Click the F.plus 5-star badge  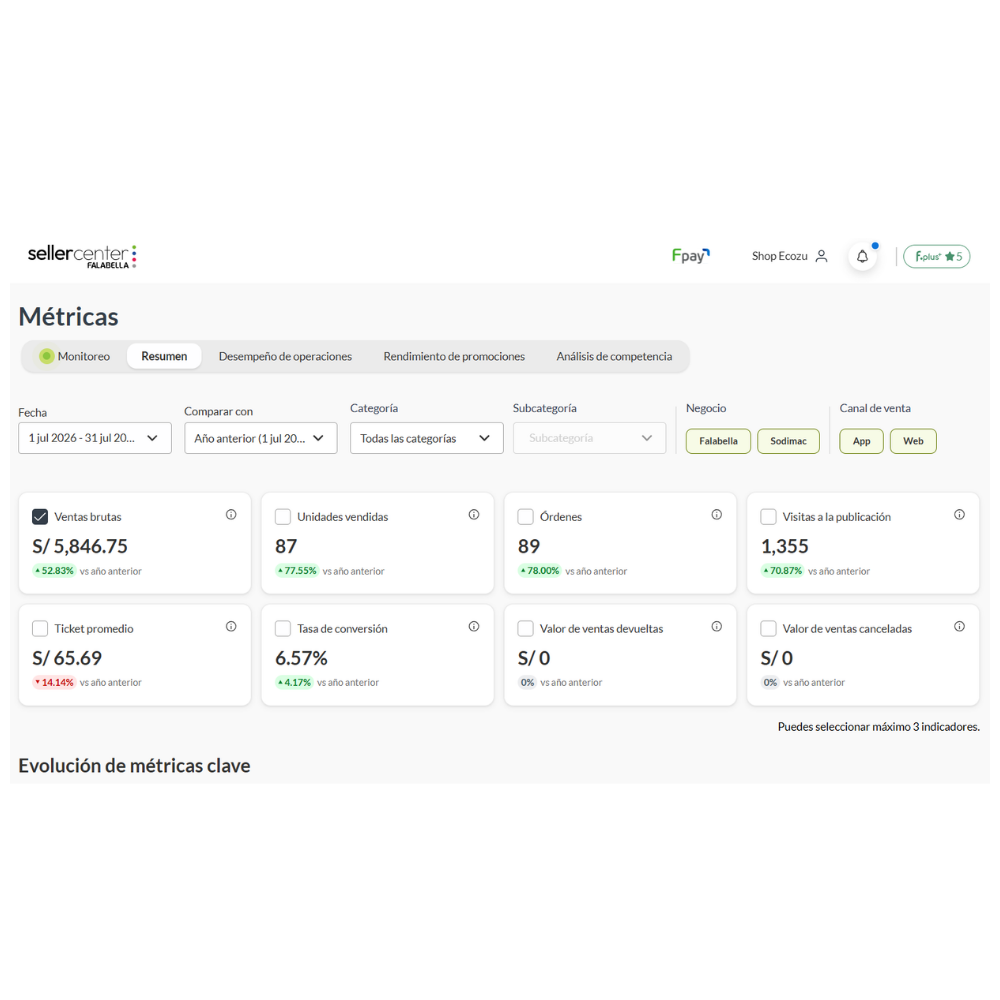937,256
